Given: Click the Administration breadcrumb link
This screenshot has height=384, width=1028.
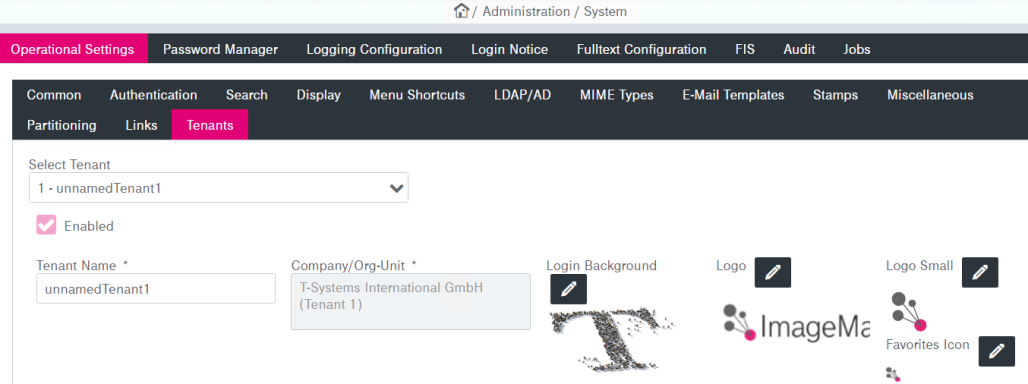Looking at the screenshot, I should coord(526,11).
